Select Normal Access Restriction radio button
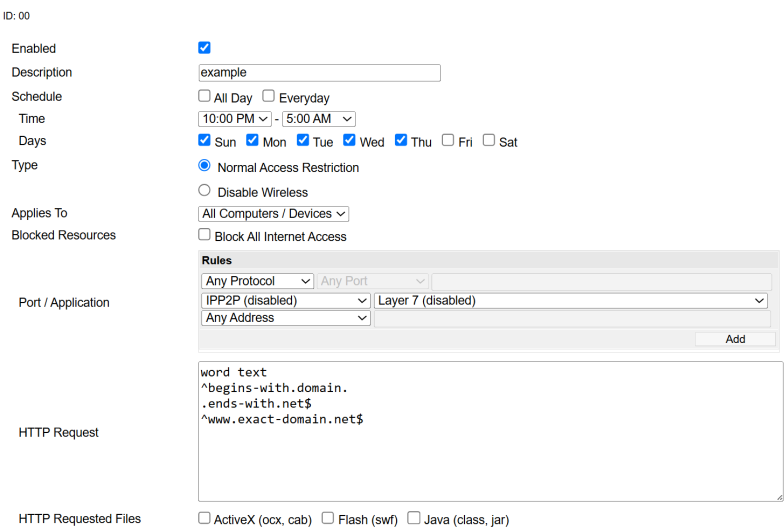The height and width of the screenshot is (529, 784). coord(205,166)
